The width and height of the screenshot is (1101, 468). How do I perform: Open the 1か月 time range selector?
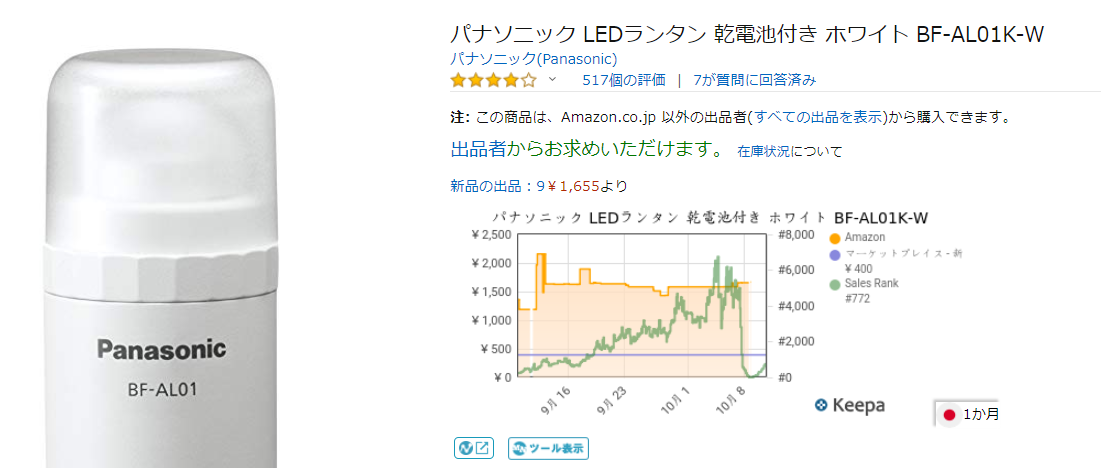pos(969,413)
